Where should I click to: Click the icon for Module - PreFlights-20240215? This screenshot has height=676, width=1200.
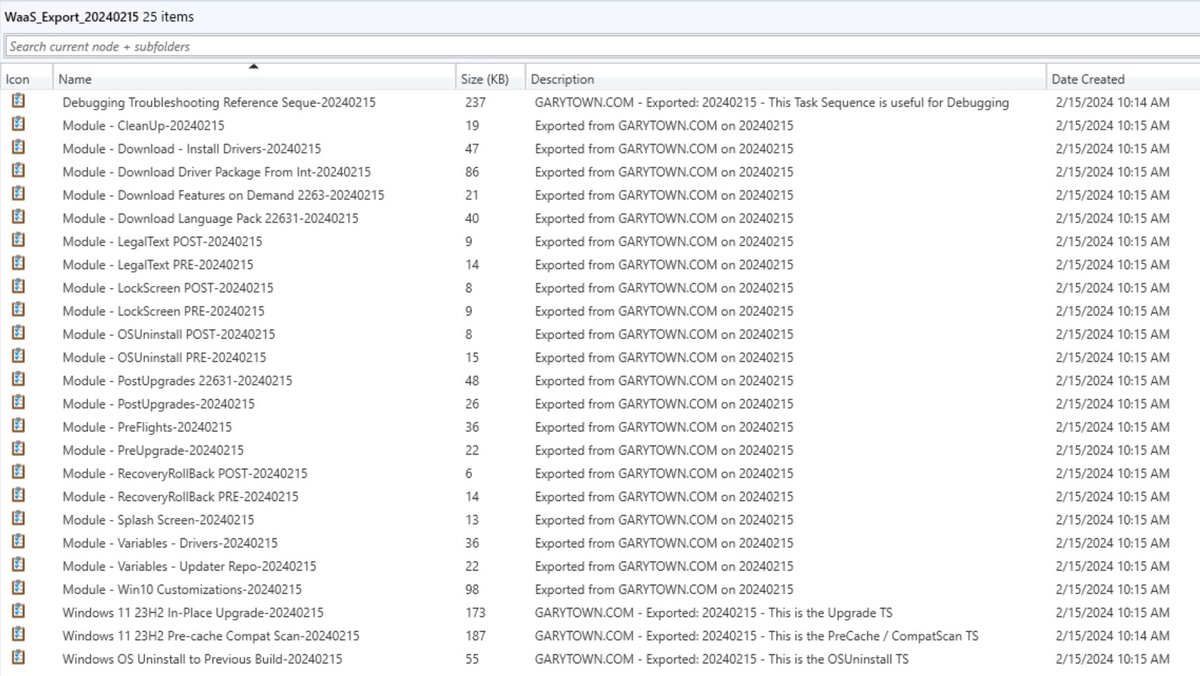(x=18, y=427)
